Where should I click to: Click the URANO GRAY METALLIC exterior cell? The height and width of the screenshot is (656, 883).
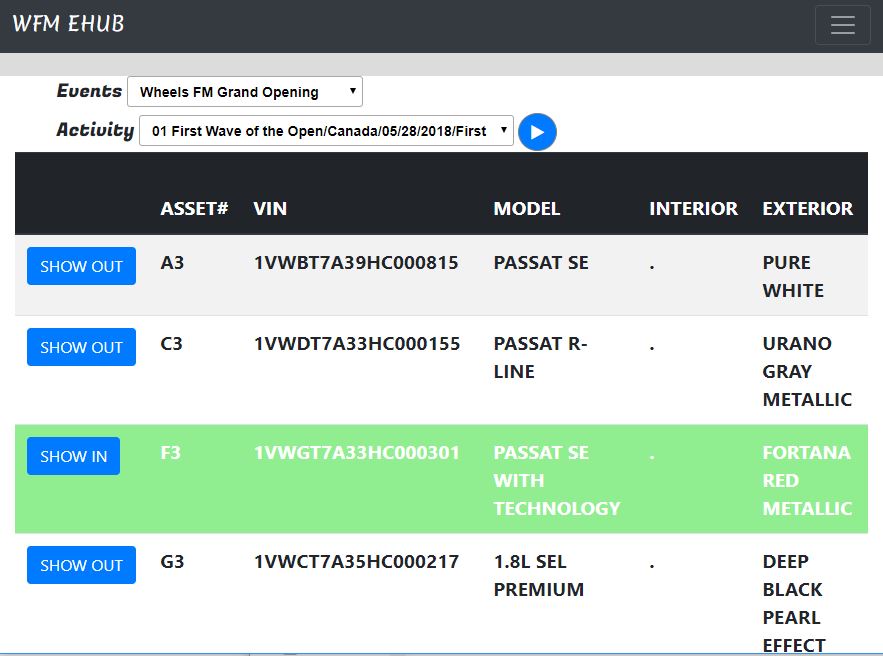click(807, 372)
